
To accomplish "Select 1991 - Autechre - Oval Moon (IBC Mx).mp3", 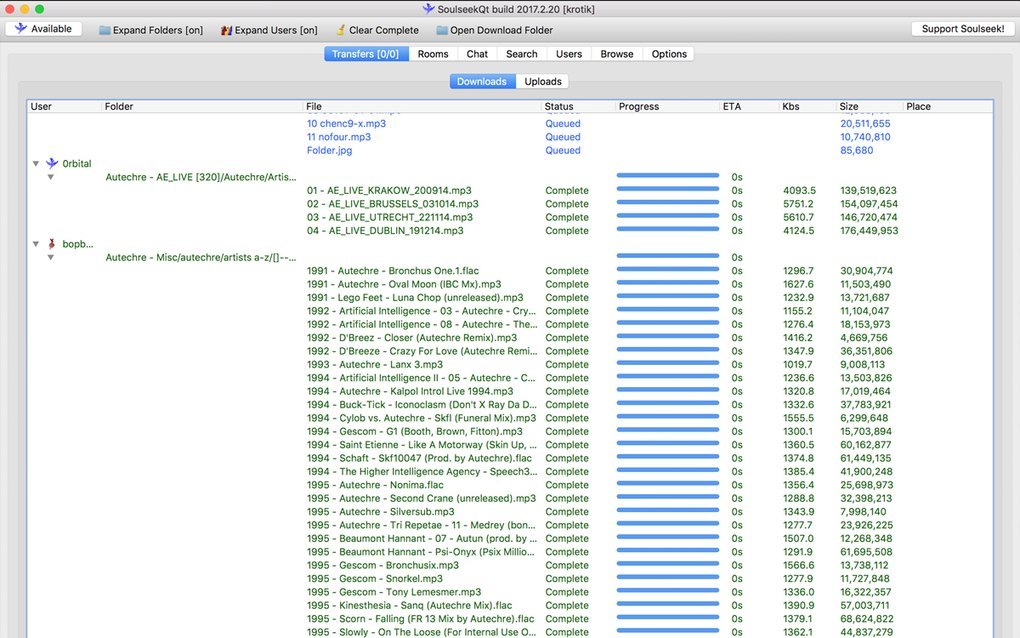I will tap(404, 284).
